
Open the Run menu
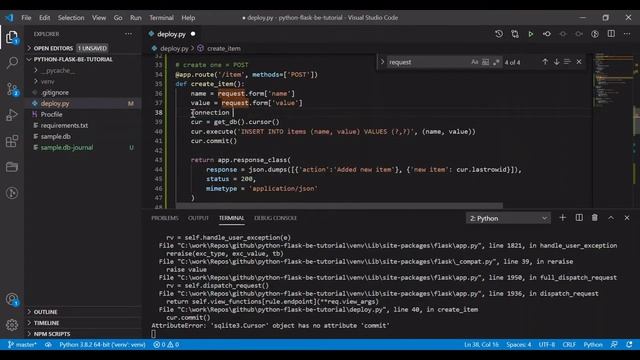tap(136, 18)
